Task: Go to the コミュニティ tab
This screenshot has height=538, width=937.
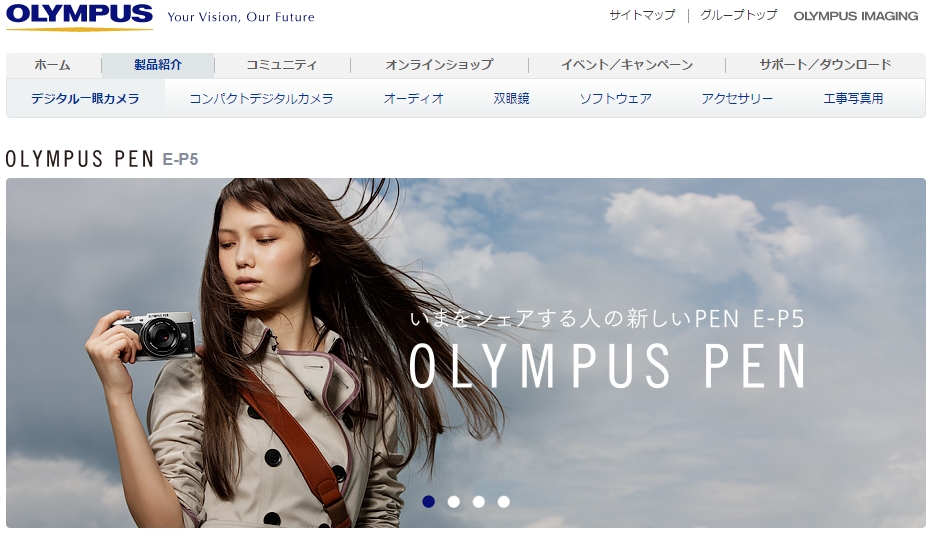Action: click(x=281, y=65)
